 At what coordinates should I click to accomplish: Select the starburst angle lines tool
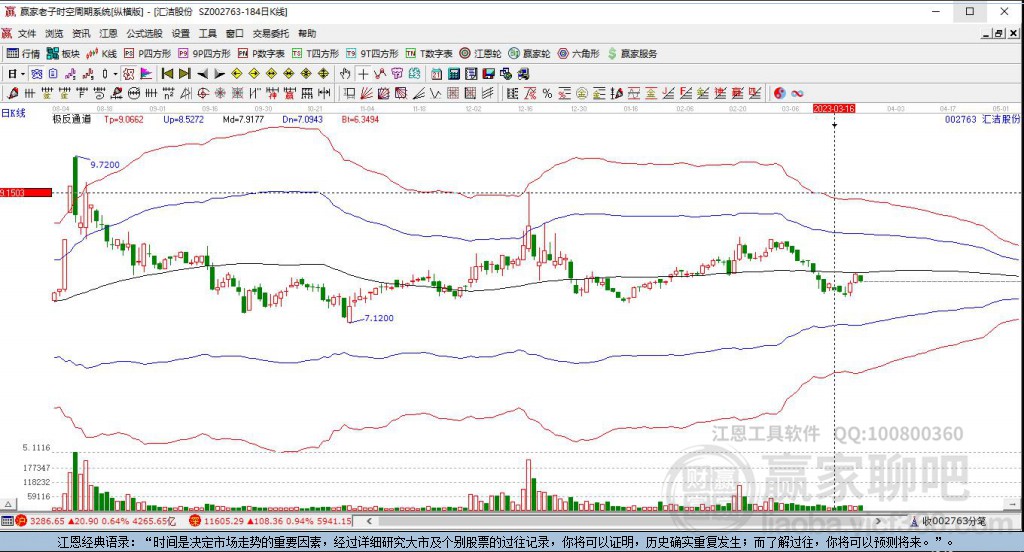click(x=220, y=93)
